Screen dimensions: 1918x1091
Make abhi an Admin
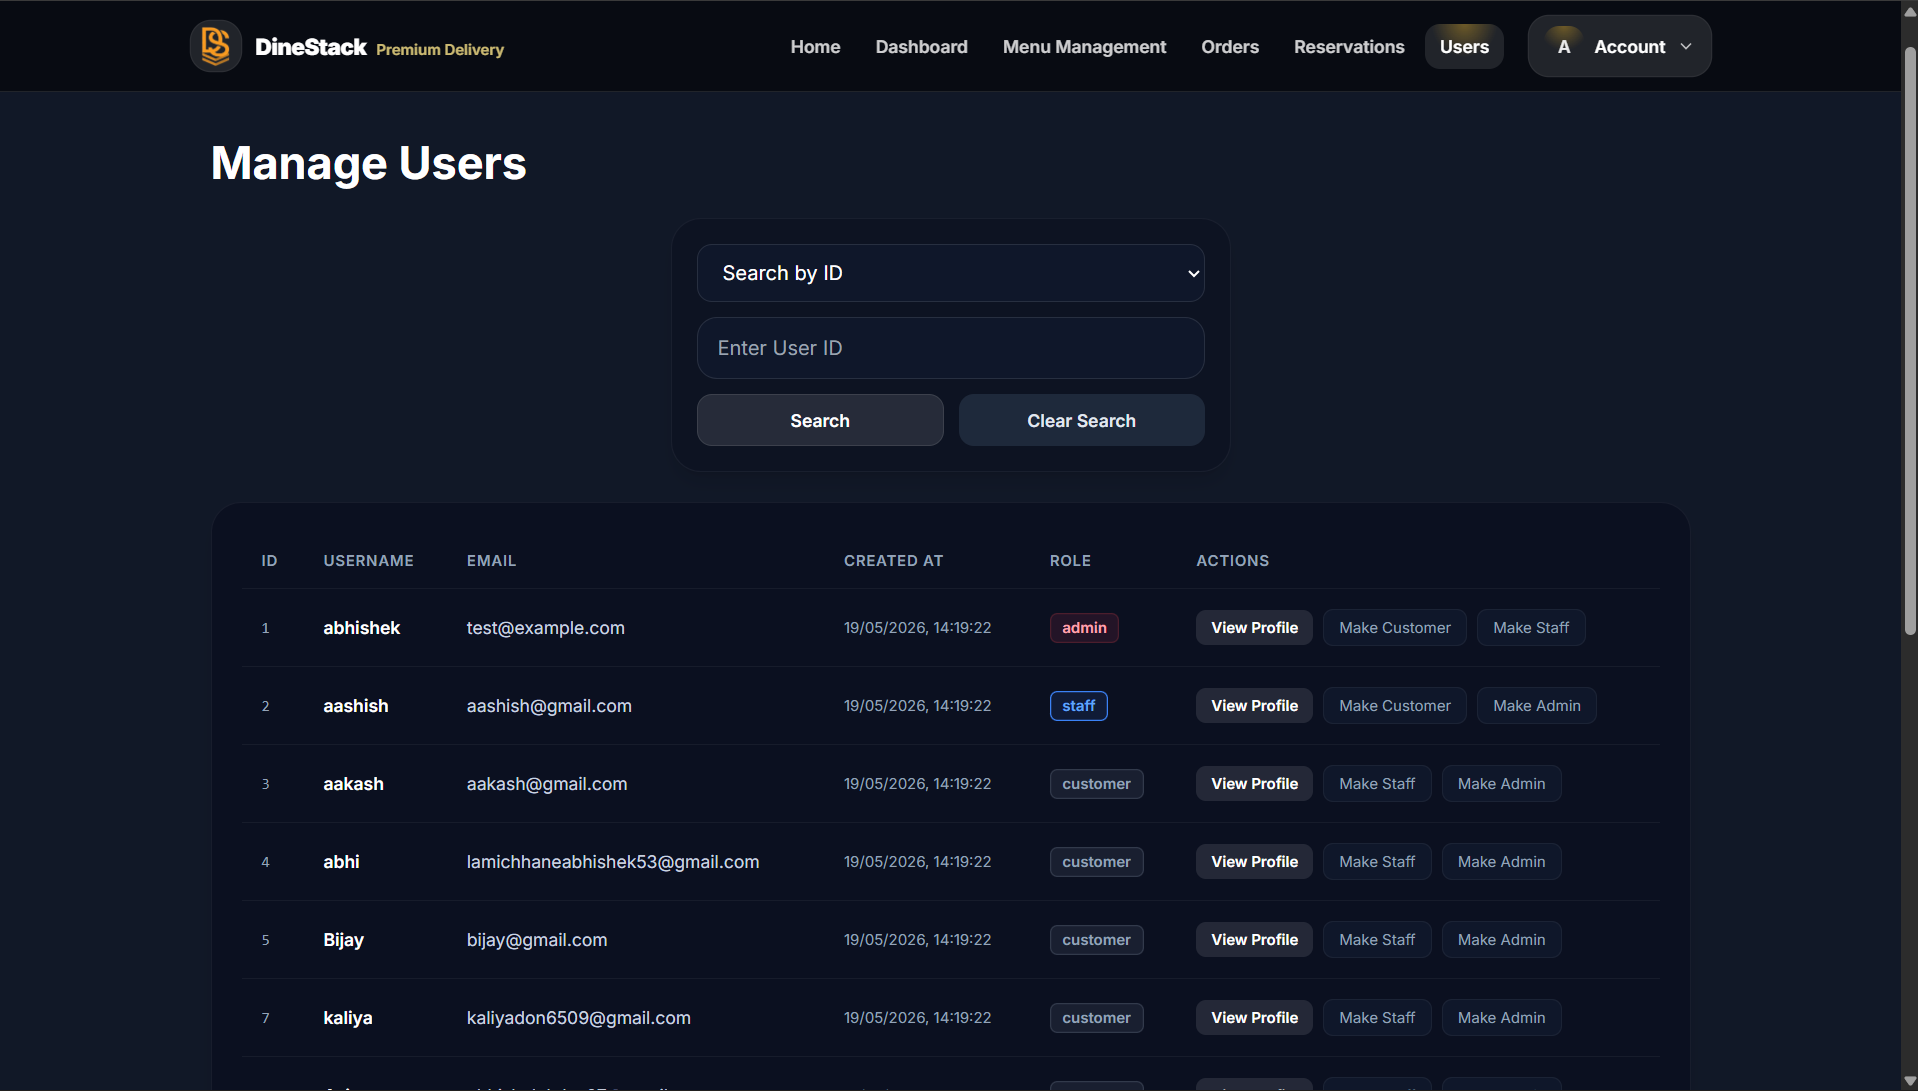(x=1501, y=862)
